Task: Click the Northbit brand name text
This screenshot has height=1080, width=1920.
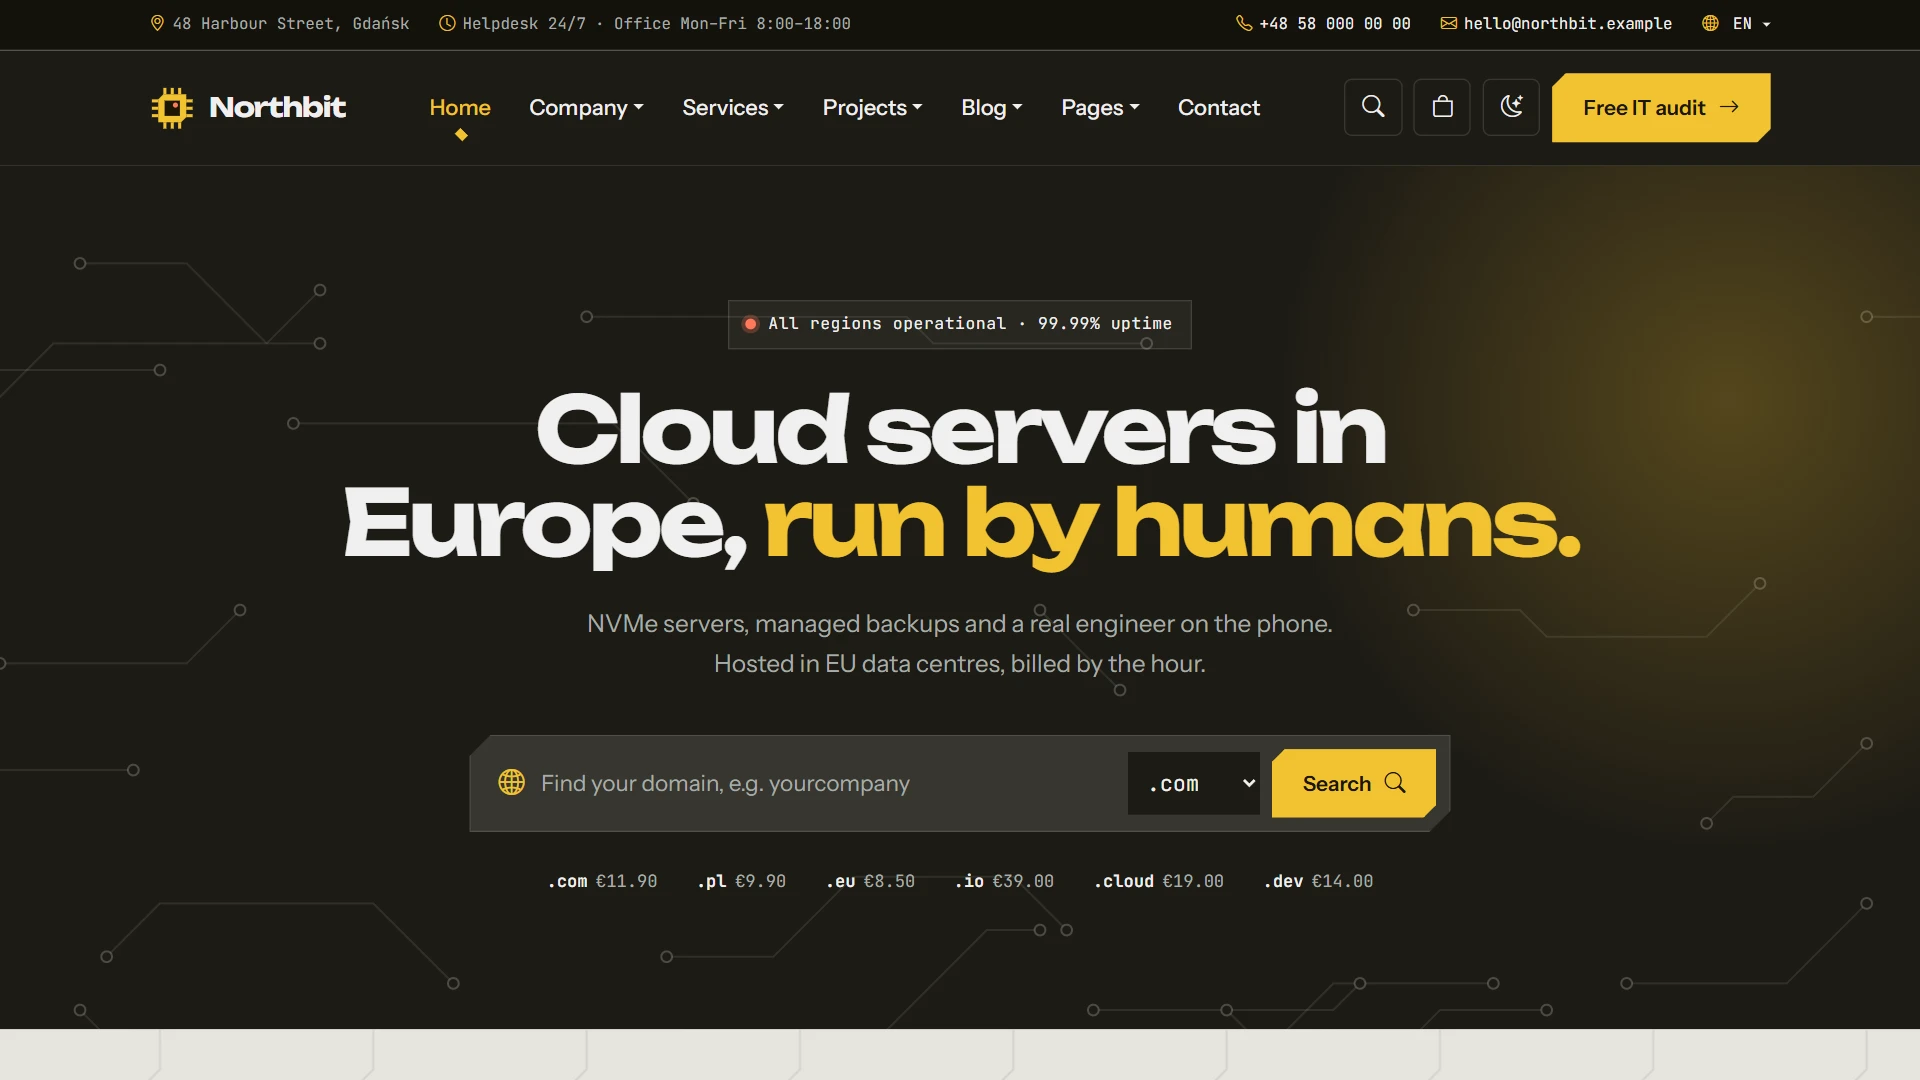Action: point(277,107)
